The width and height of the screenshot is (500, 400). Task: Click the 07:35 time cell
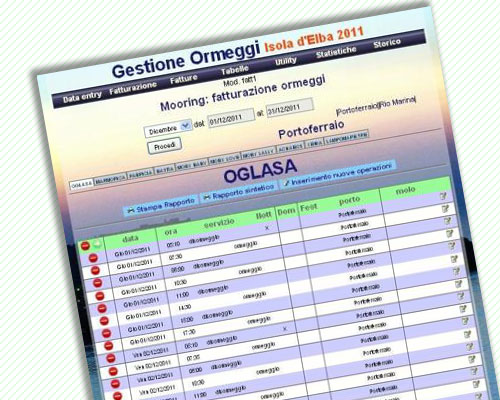[x=193, y=357]
